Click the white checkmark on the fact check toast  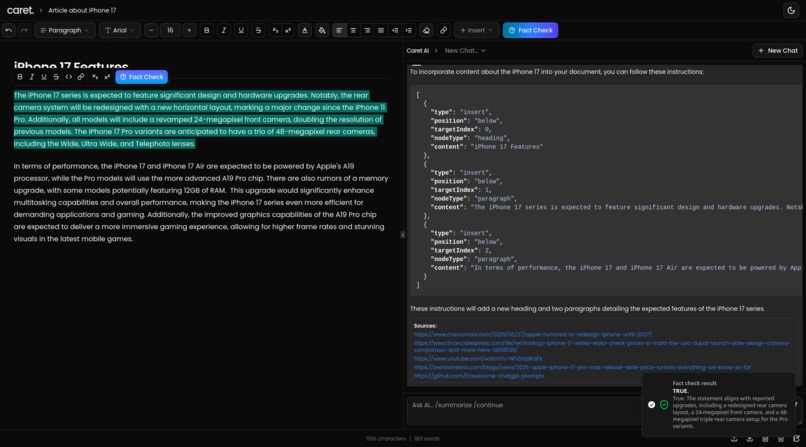click(651, 405)
